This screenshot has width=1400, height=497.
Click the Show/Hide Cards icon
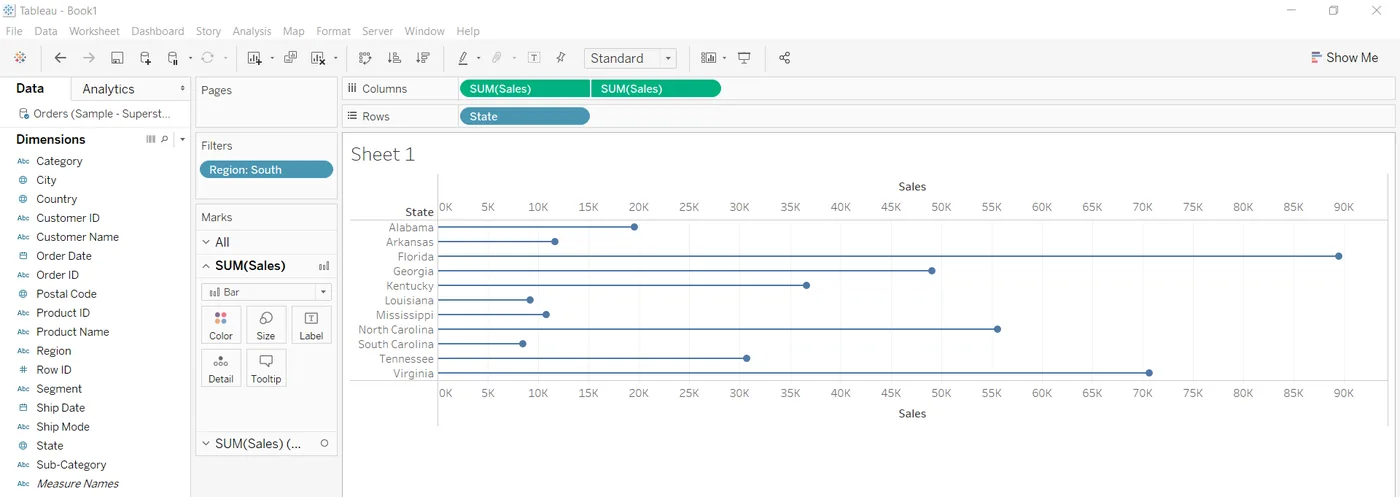coord(709,58)
